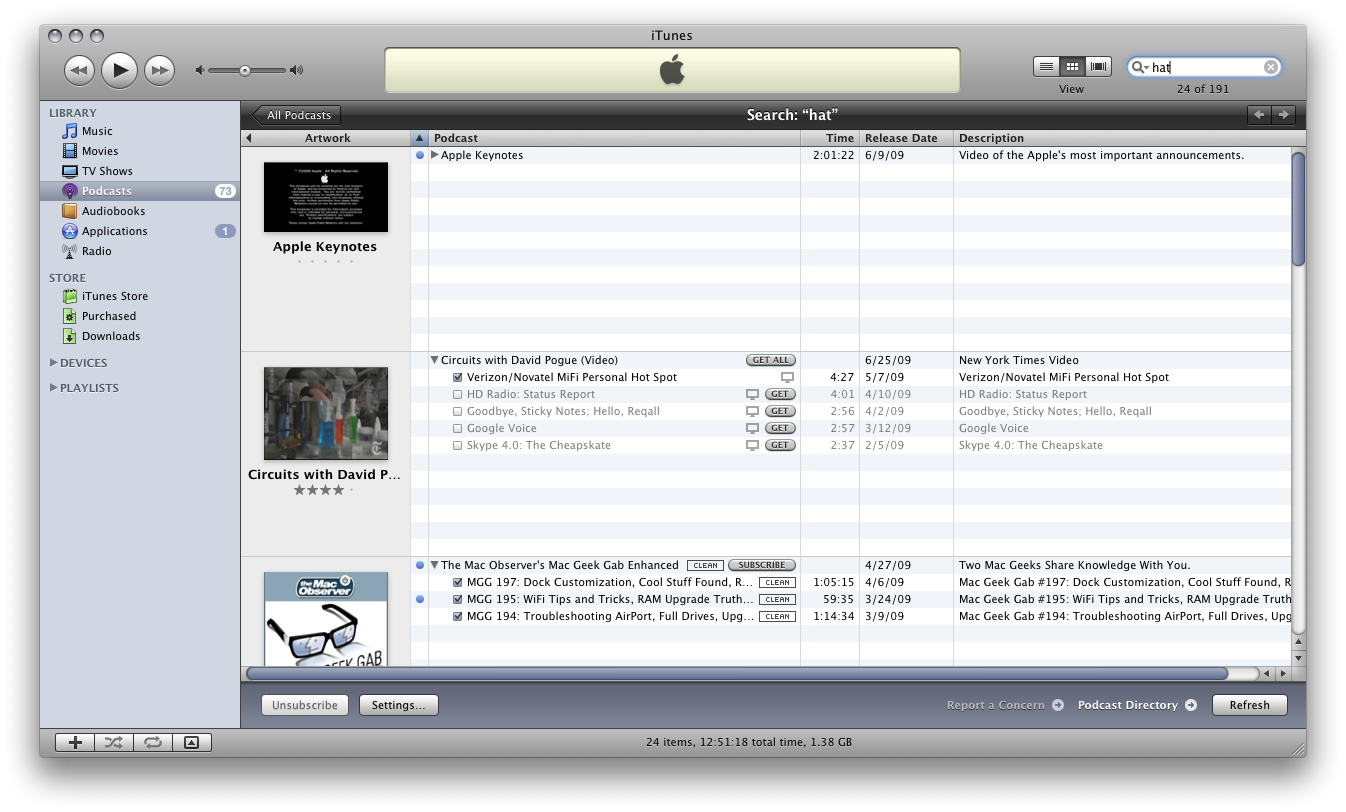Click Apple Keynotes artwork thumbnail
The height and width of the screenshot is (812, 1346).
[326, 197]
